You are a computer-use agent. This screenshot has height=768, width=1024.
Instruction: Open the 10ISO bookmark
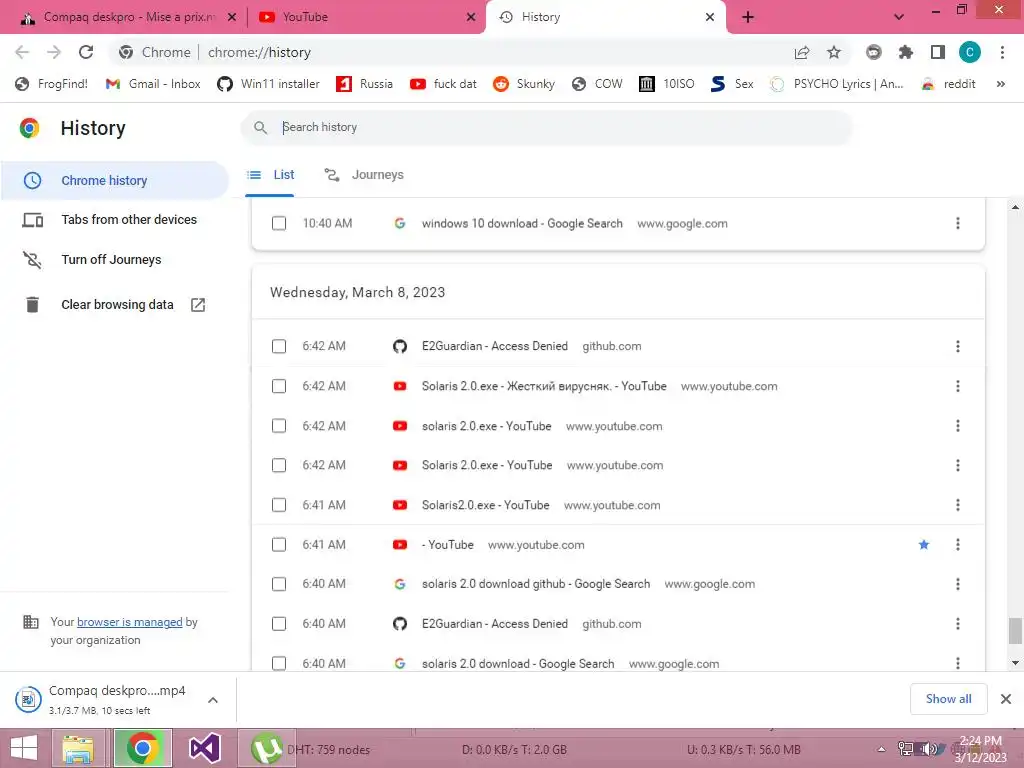[667, 84]
